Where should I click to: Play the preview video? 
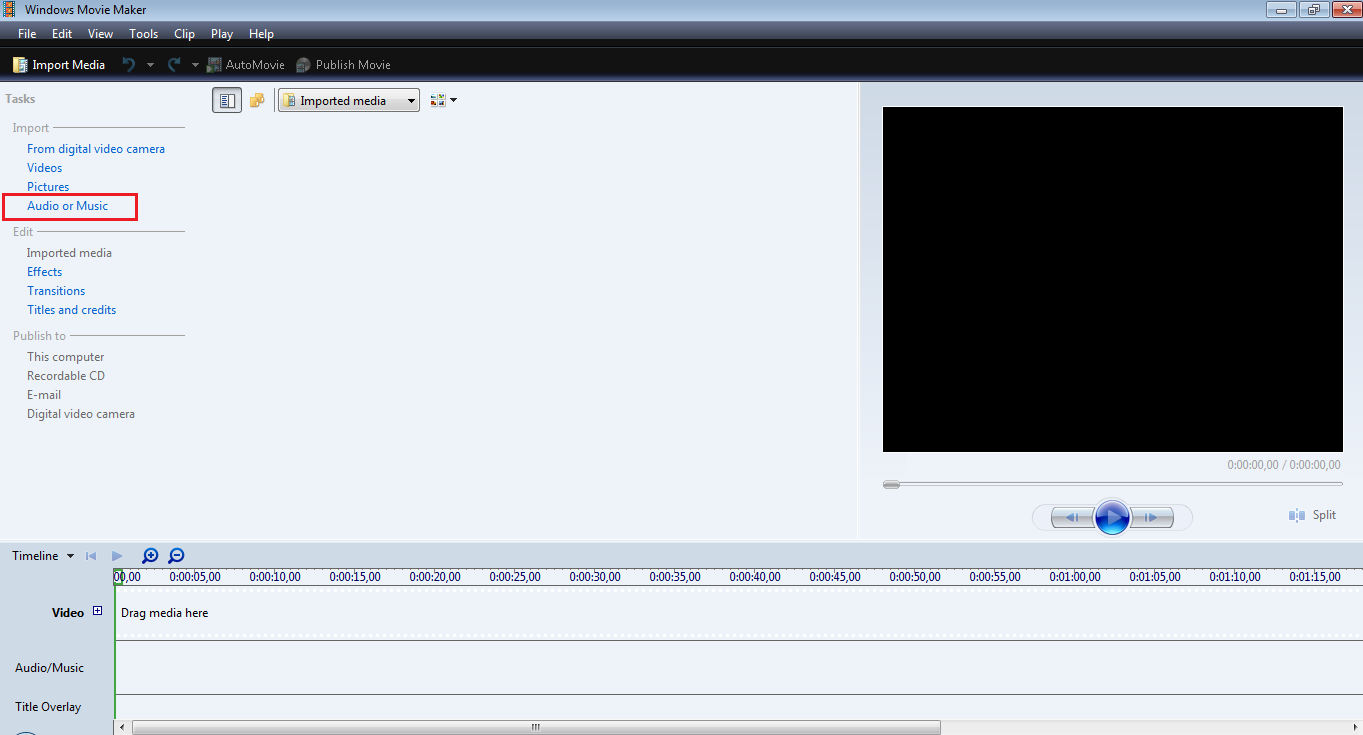[x=1112, y=517]
